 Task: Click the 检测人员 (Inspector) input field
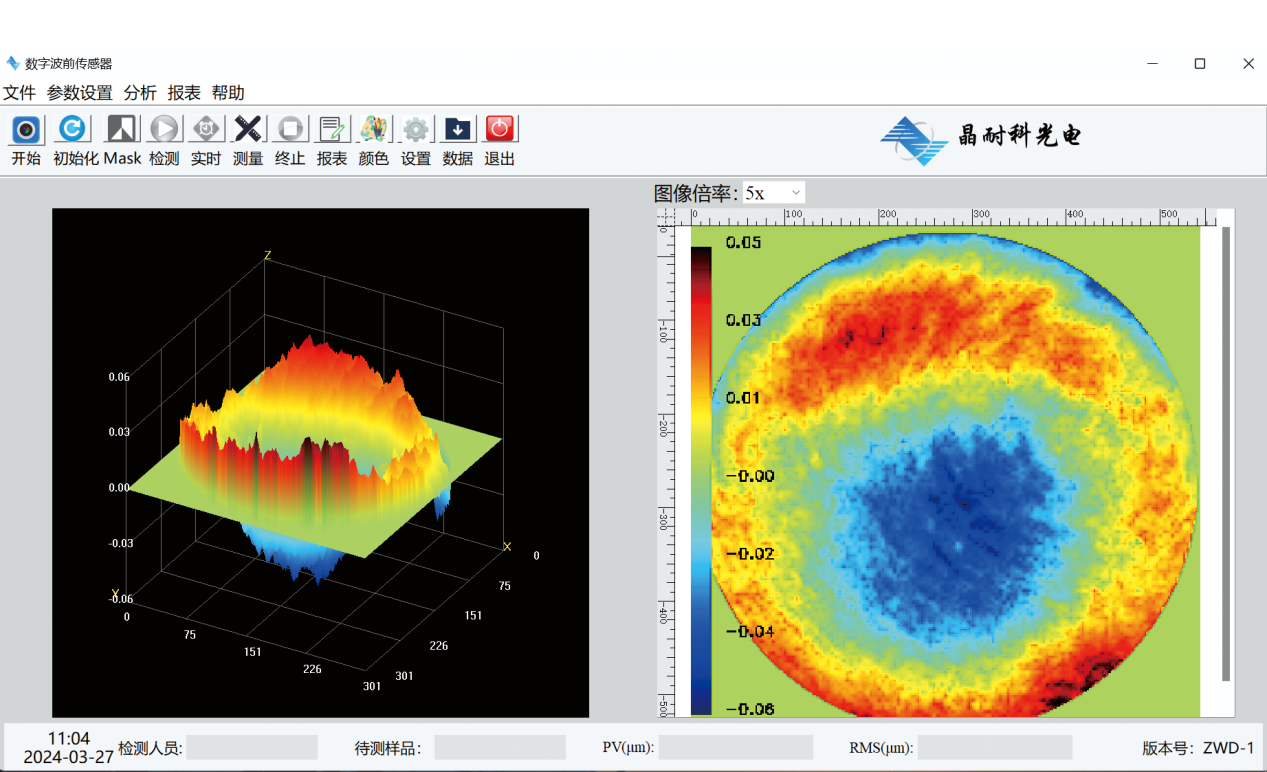(252, 748)
